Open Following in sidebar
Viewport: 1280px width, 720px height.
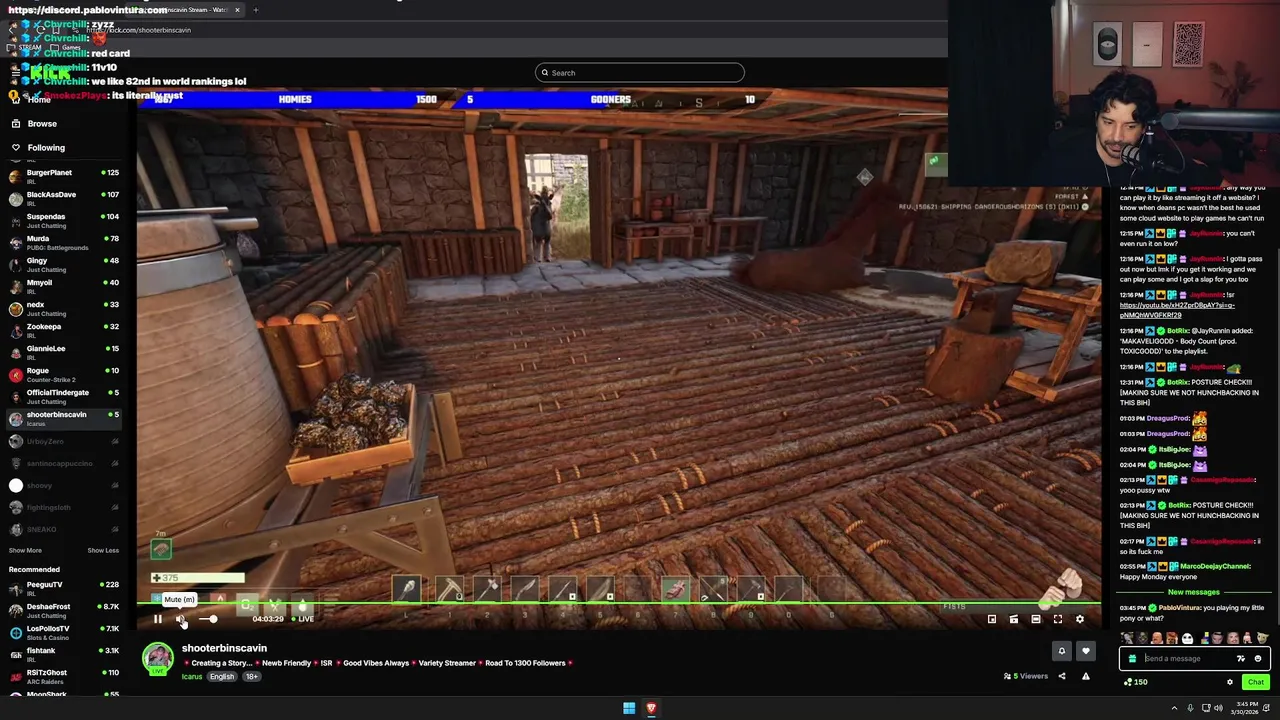[46, 148]
